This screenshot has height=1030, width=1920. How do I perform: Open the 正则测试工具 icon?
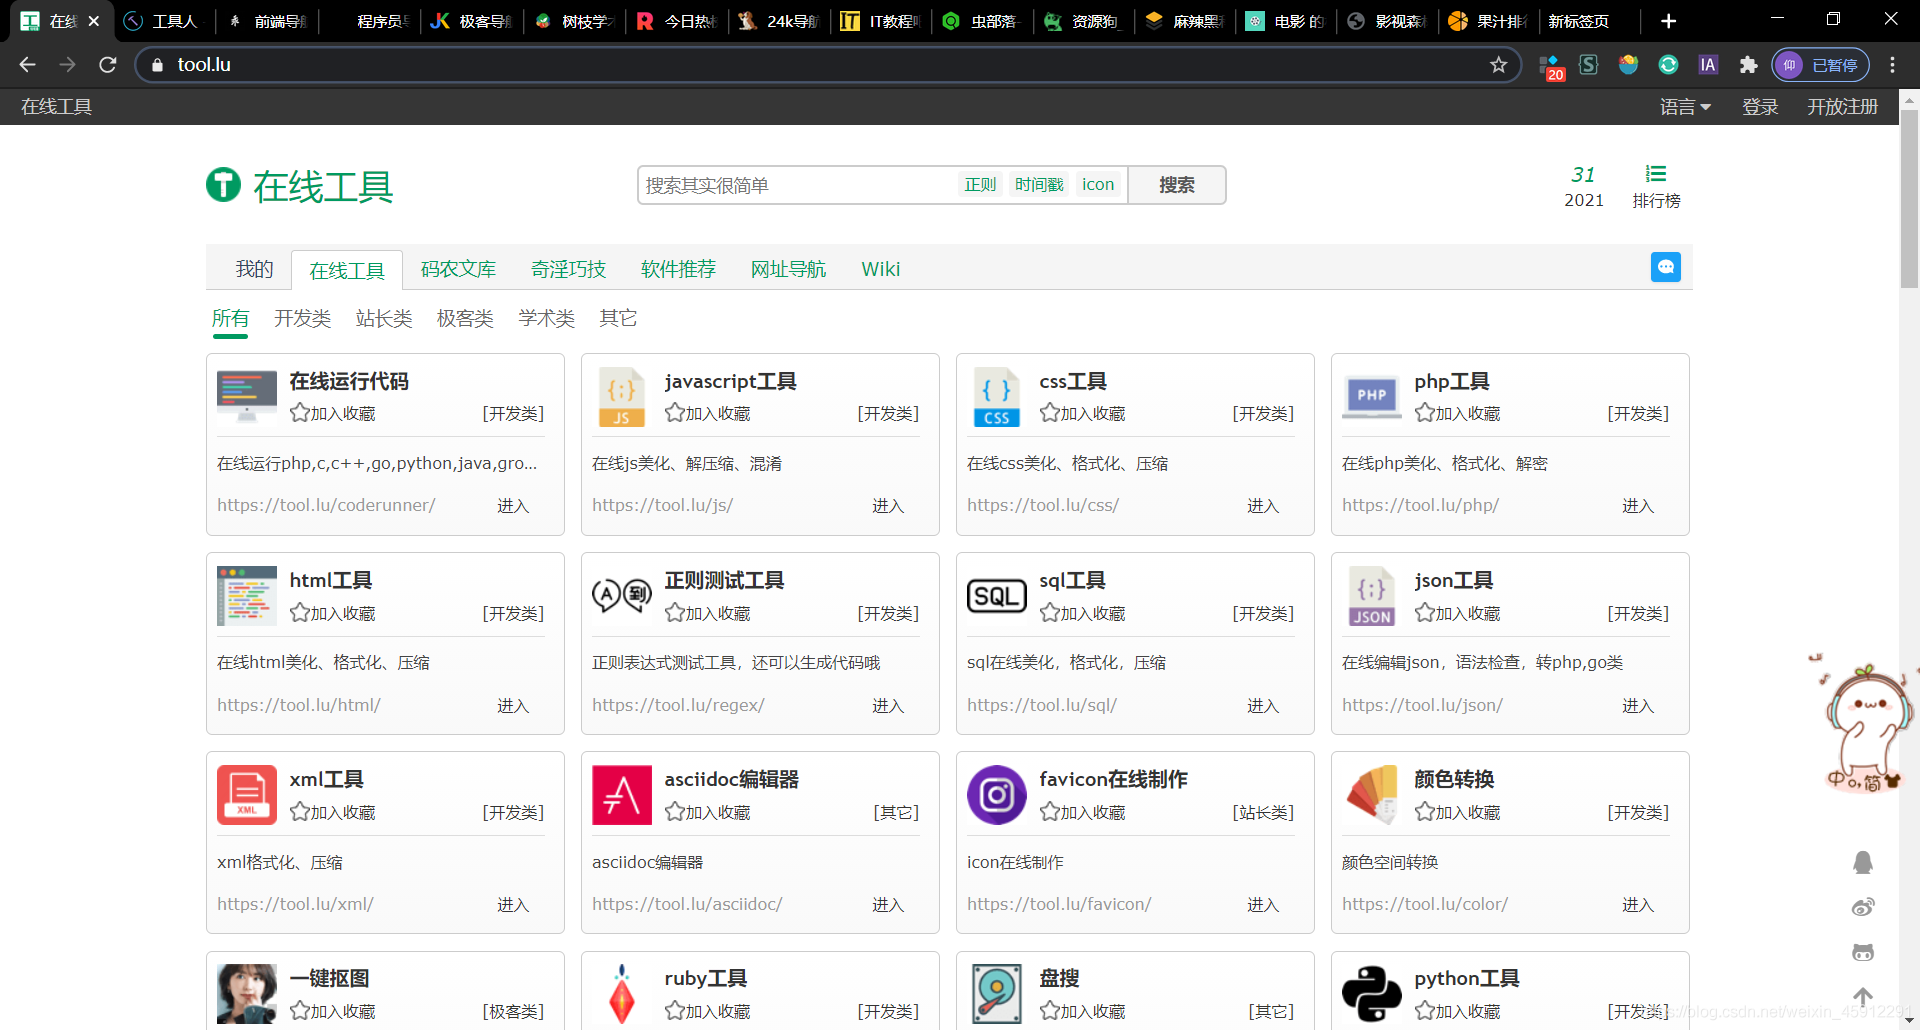[x=622, y=596]
